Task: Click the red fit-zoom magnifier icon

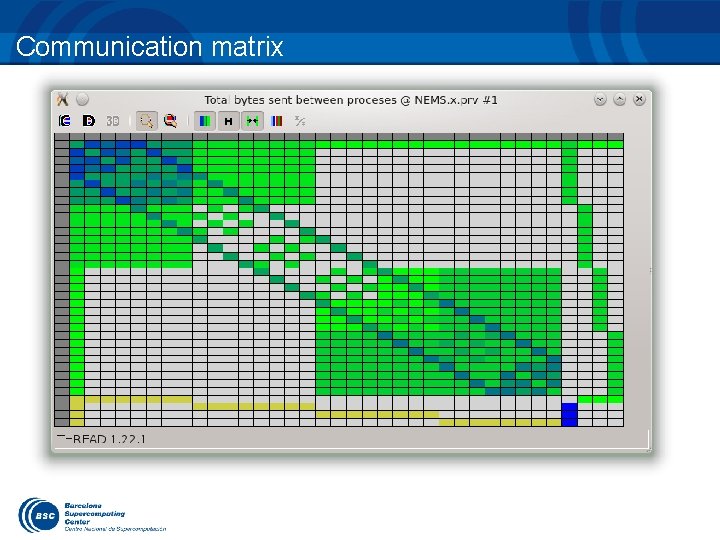Action: coord(170,121)
